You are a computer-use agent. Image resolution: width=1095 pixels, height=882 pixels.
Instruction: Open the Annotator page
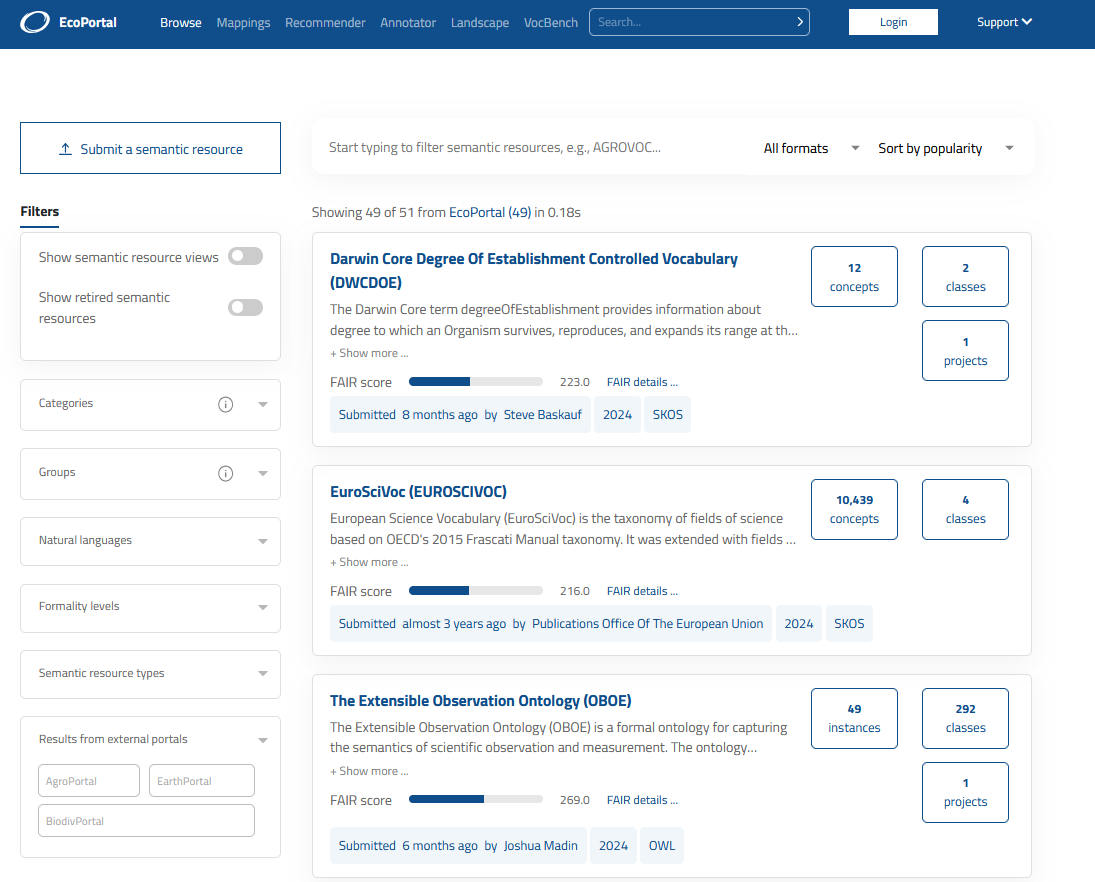(x=408, y=21)
